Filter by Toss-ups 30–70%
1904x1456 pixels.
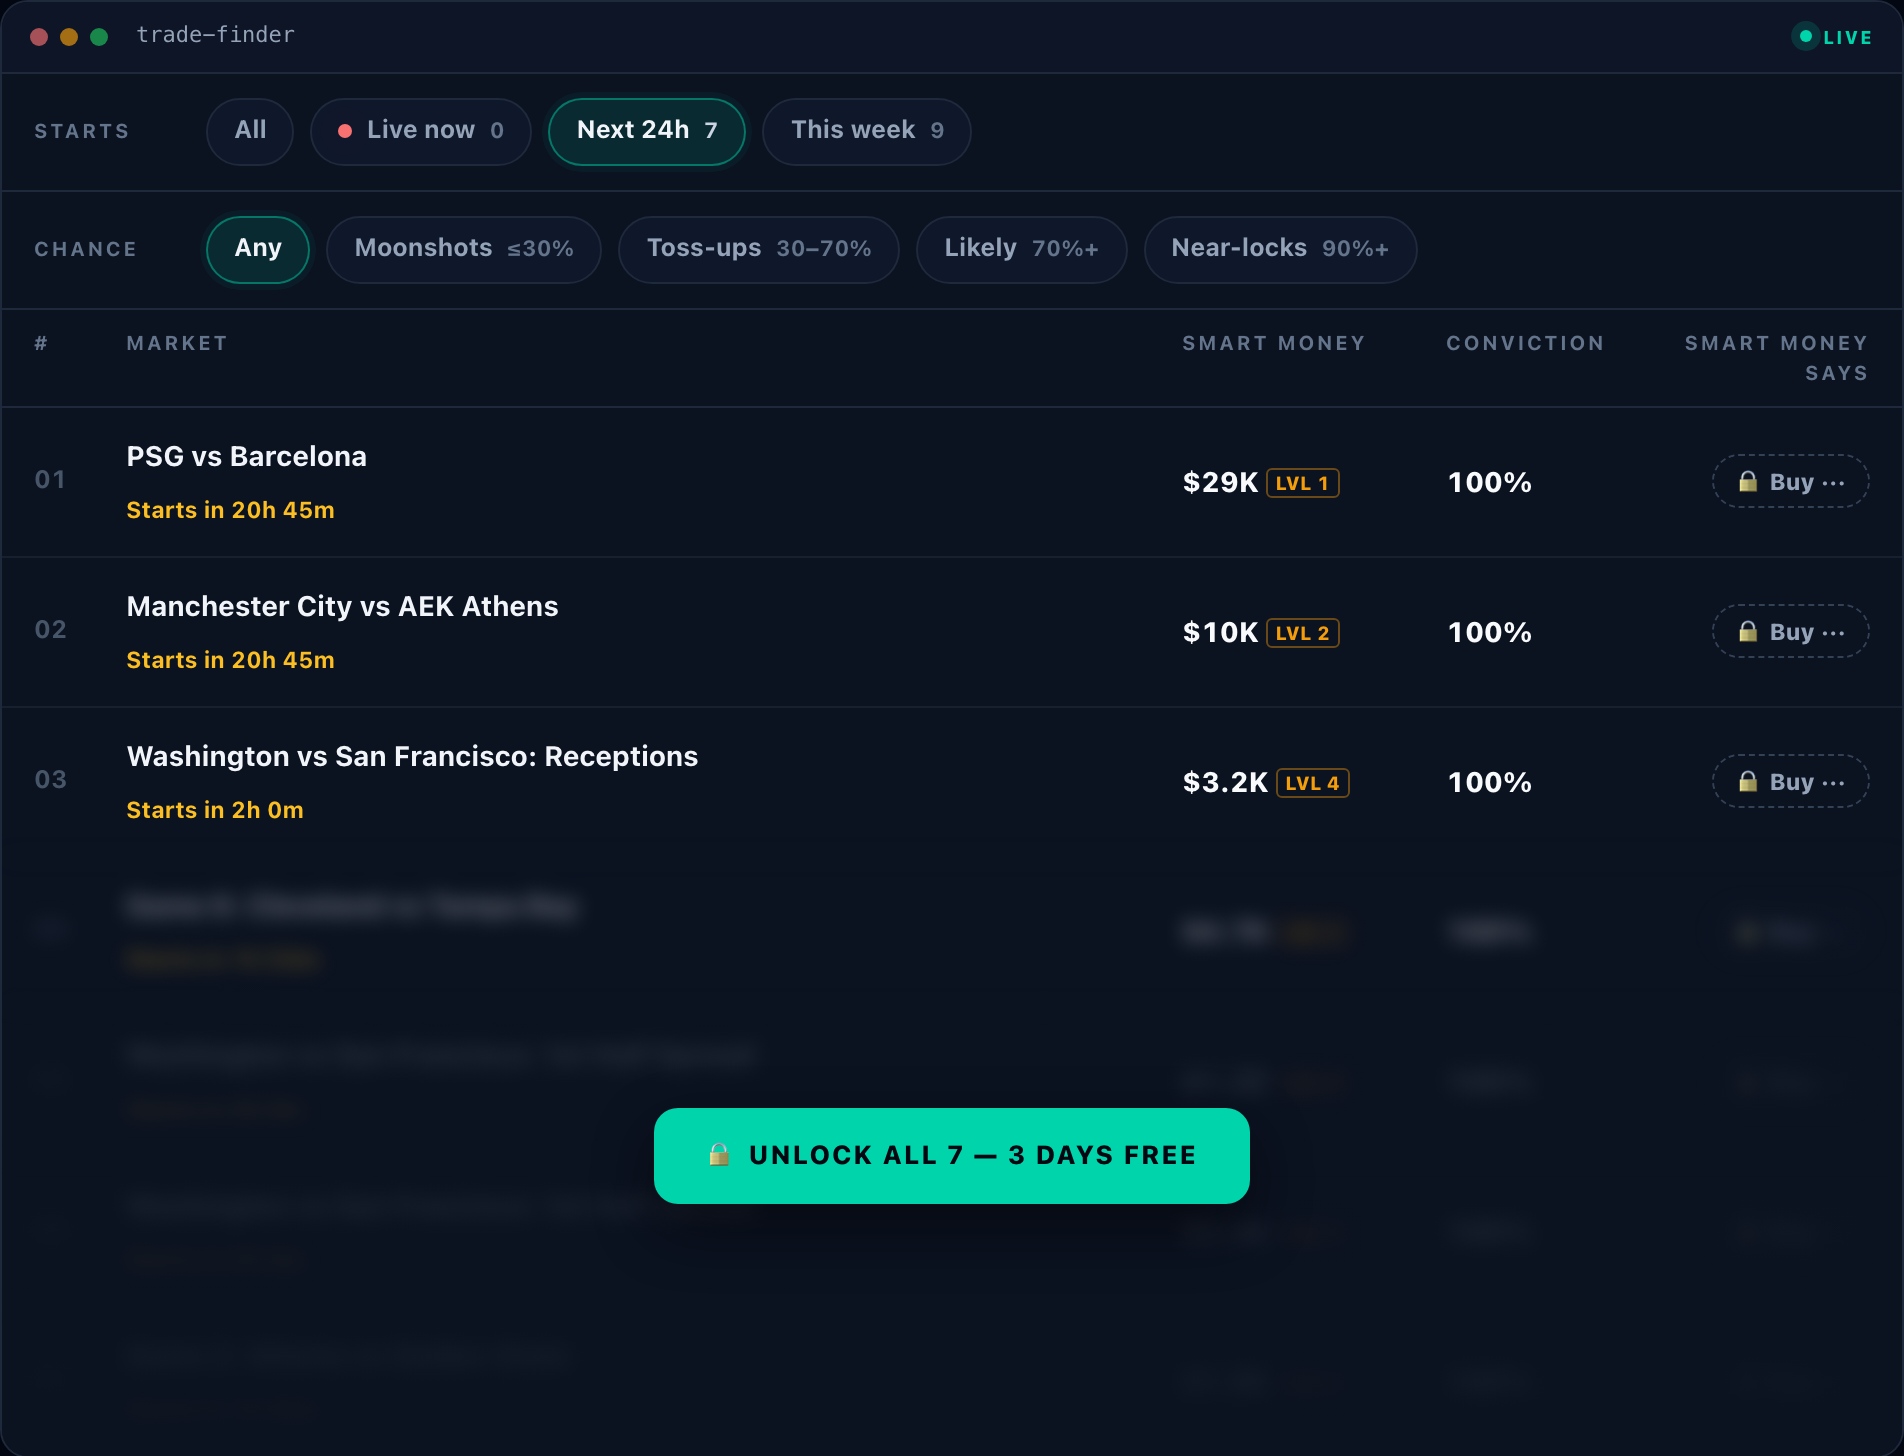(759, 249)
